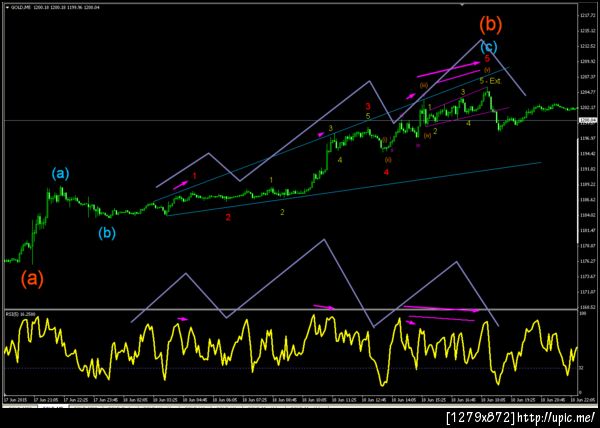Select the red 4 wave label
This screenshot has width=600, height=428.
pyautogui.click(x=386, y=173)
